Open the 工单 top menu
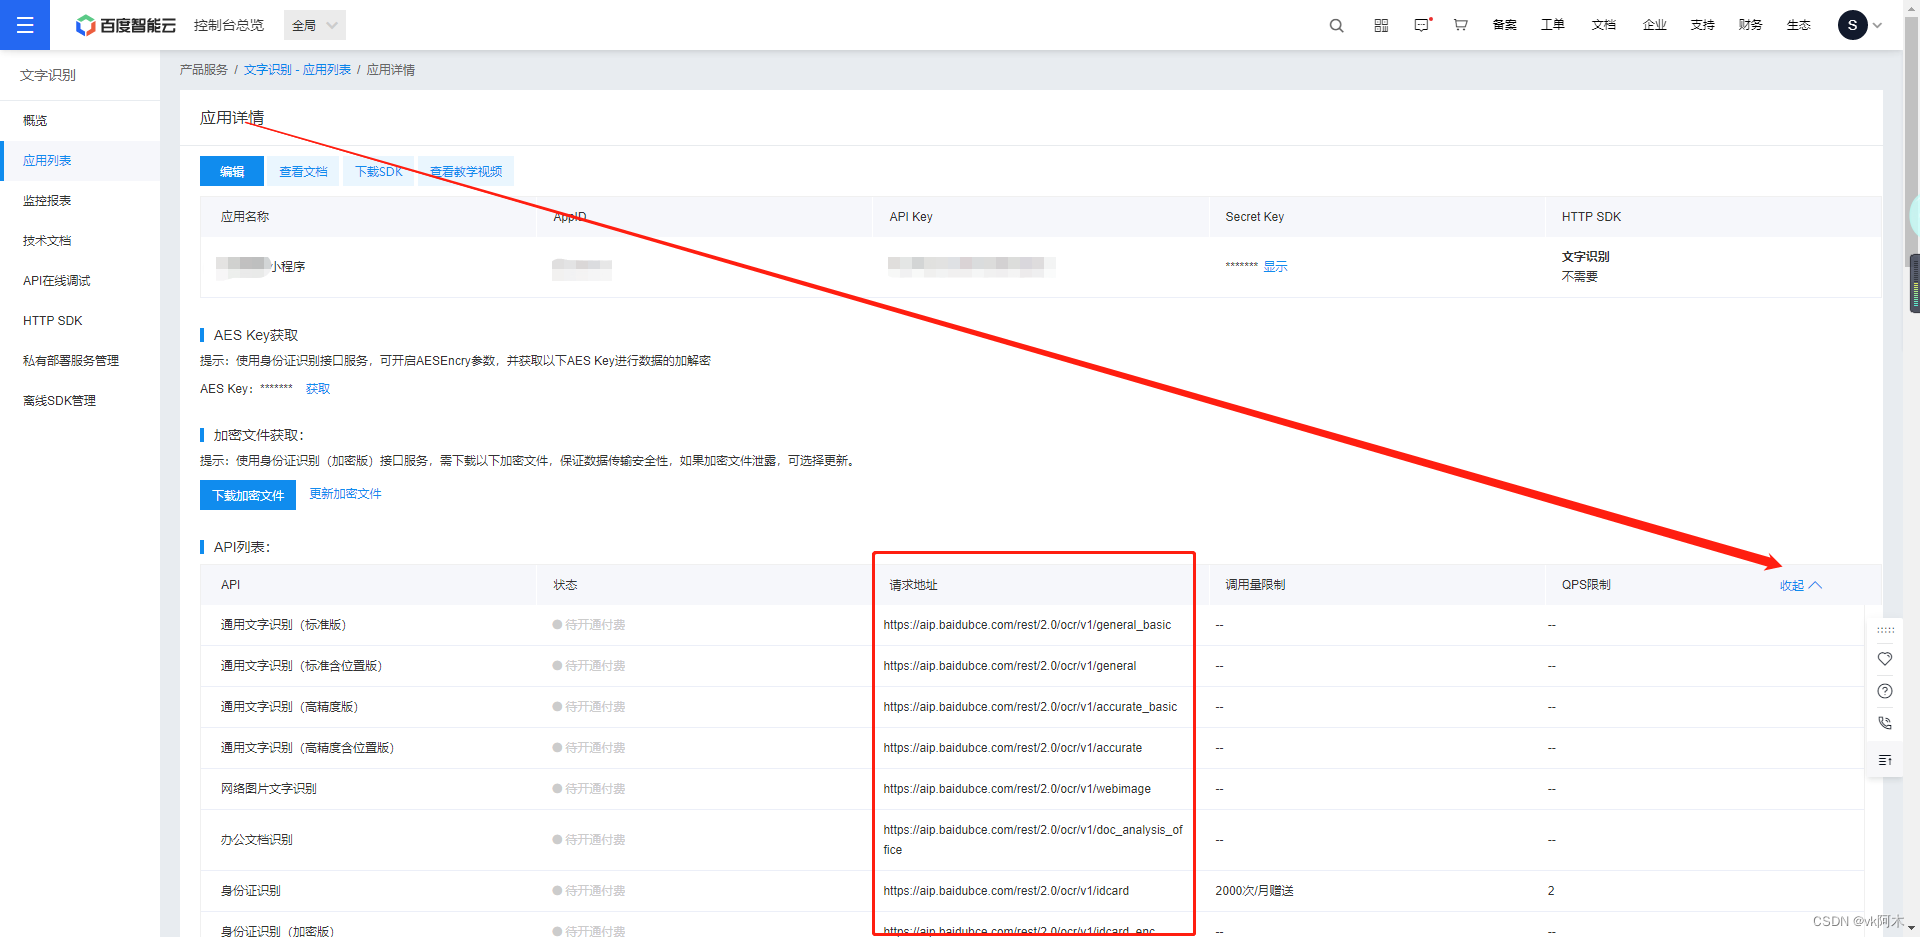The width and height of the screenshot is (1920, 937). coord(1552,25)
